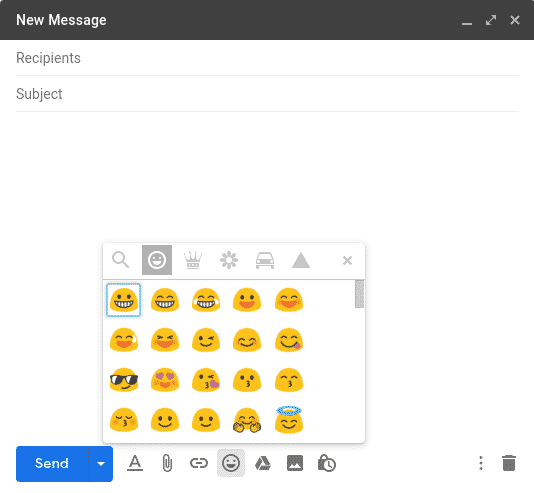
Task: Switch to the crown objects emoji tab
Action: pos(193,260)
